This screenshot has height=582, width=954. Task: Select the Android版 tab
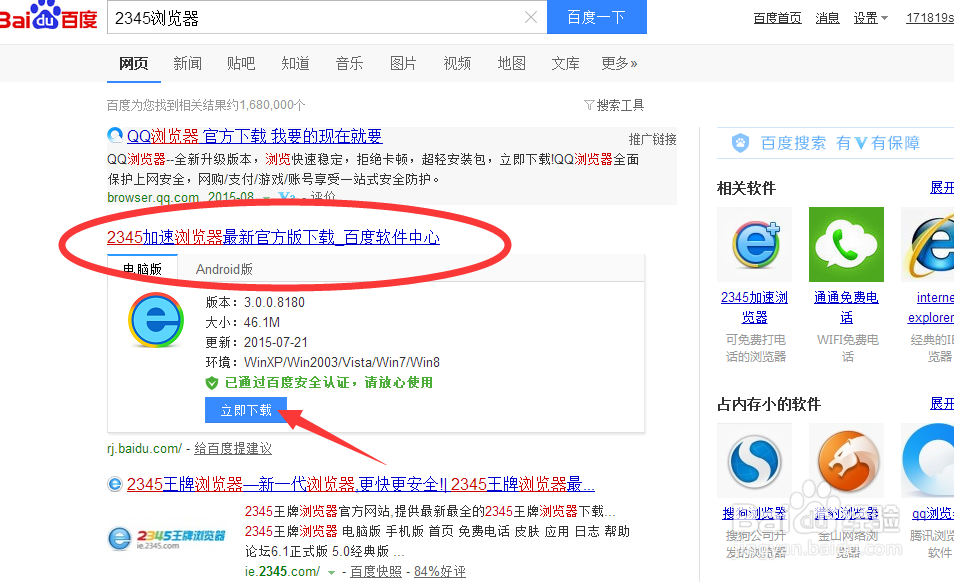coord(224,269)
